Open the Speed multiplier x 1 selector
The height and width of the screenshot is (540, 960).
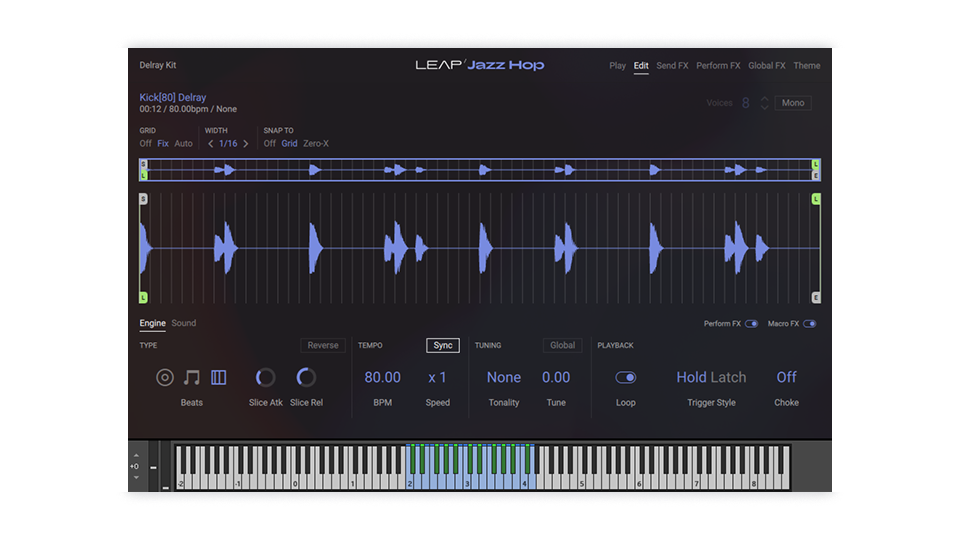point(437,377)
